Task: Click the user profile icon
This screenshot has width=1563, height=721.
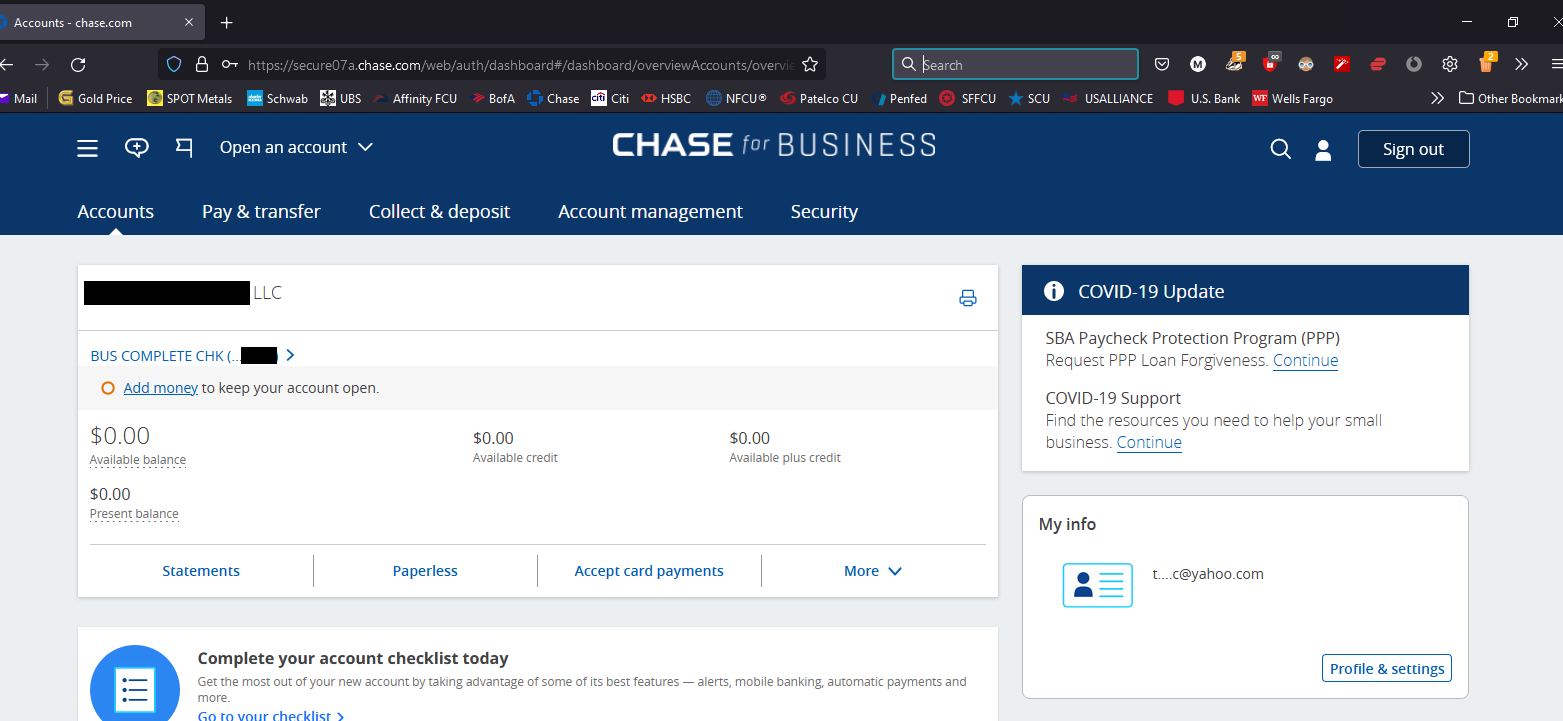Action: pos(1323,150)
